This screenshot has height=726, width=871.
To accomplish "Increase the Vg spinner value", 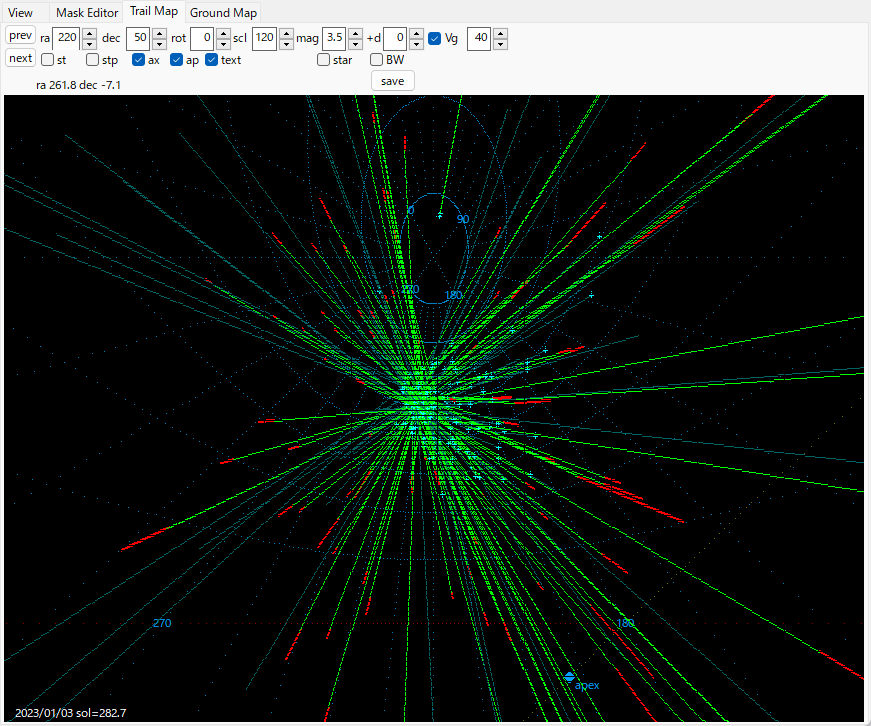I will pyautogui.click(x=500, y=33).
